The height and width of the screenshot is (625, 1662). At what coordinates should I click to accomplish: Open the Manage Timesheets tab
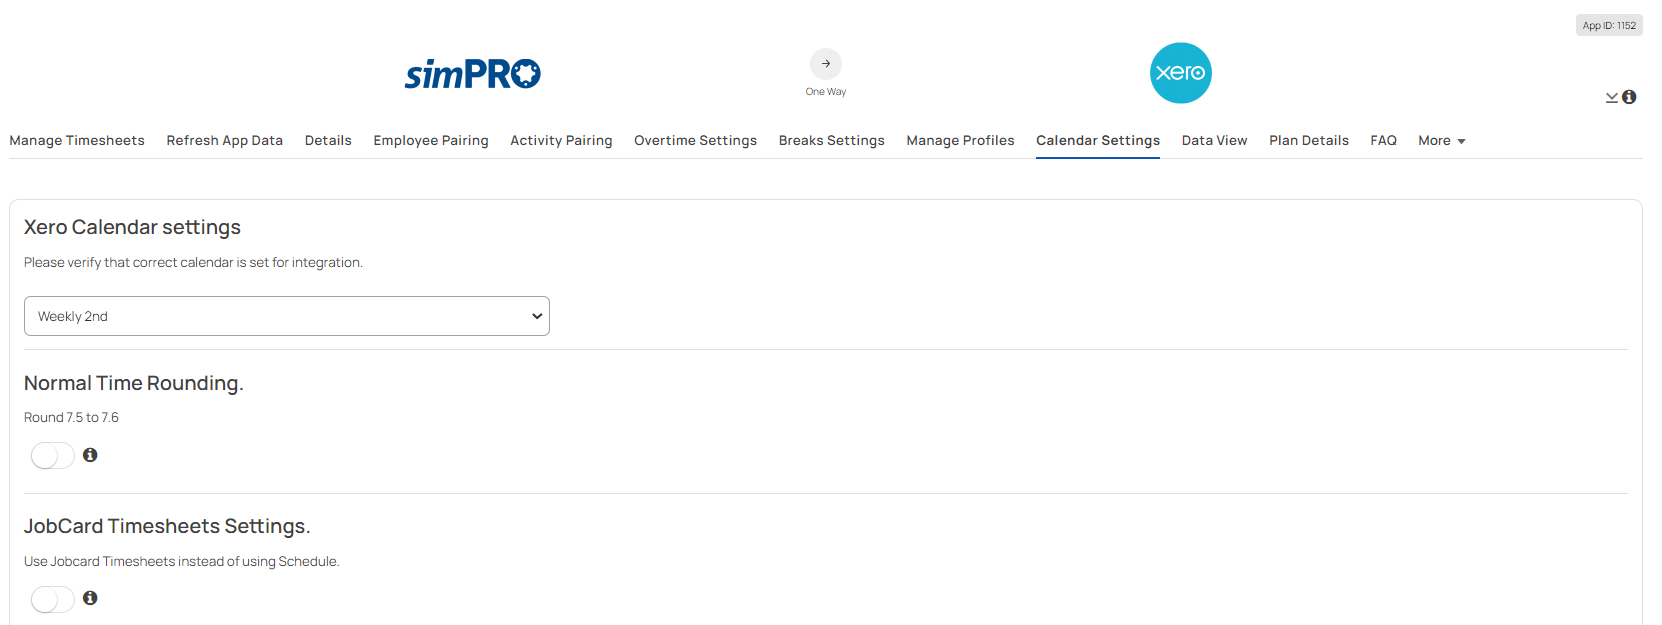pos(77,141)
